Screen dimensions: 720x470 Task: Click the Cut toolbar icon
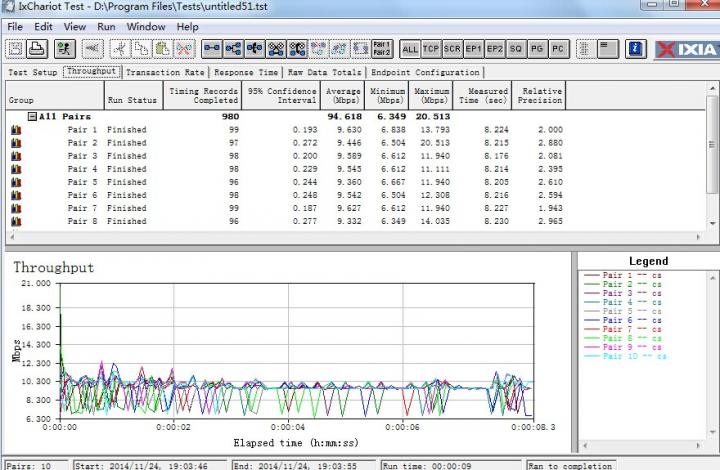(120, 49)
